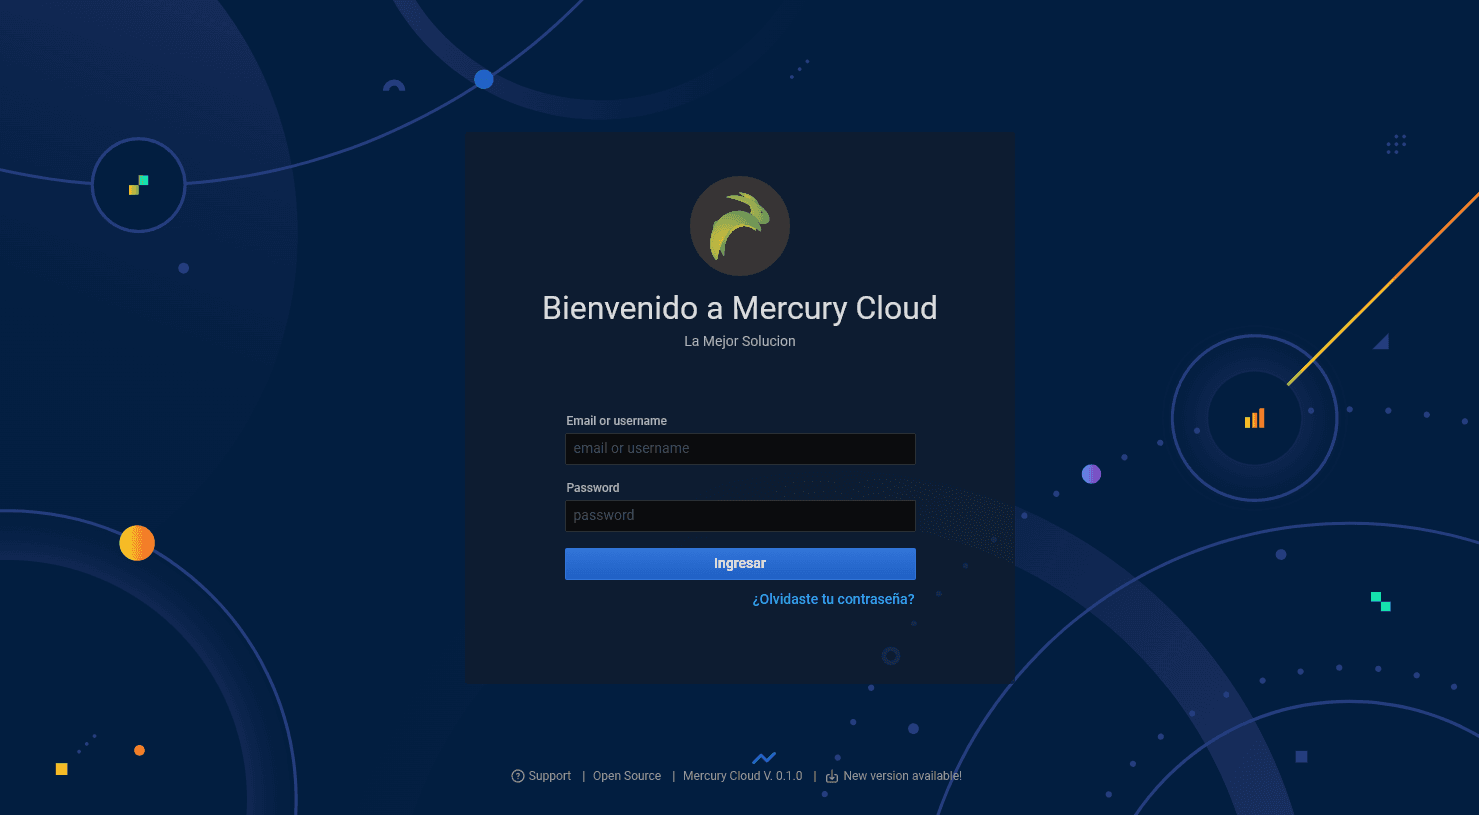Focus the email or username input field
1479x815 pixels.
(740, 448)
